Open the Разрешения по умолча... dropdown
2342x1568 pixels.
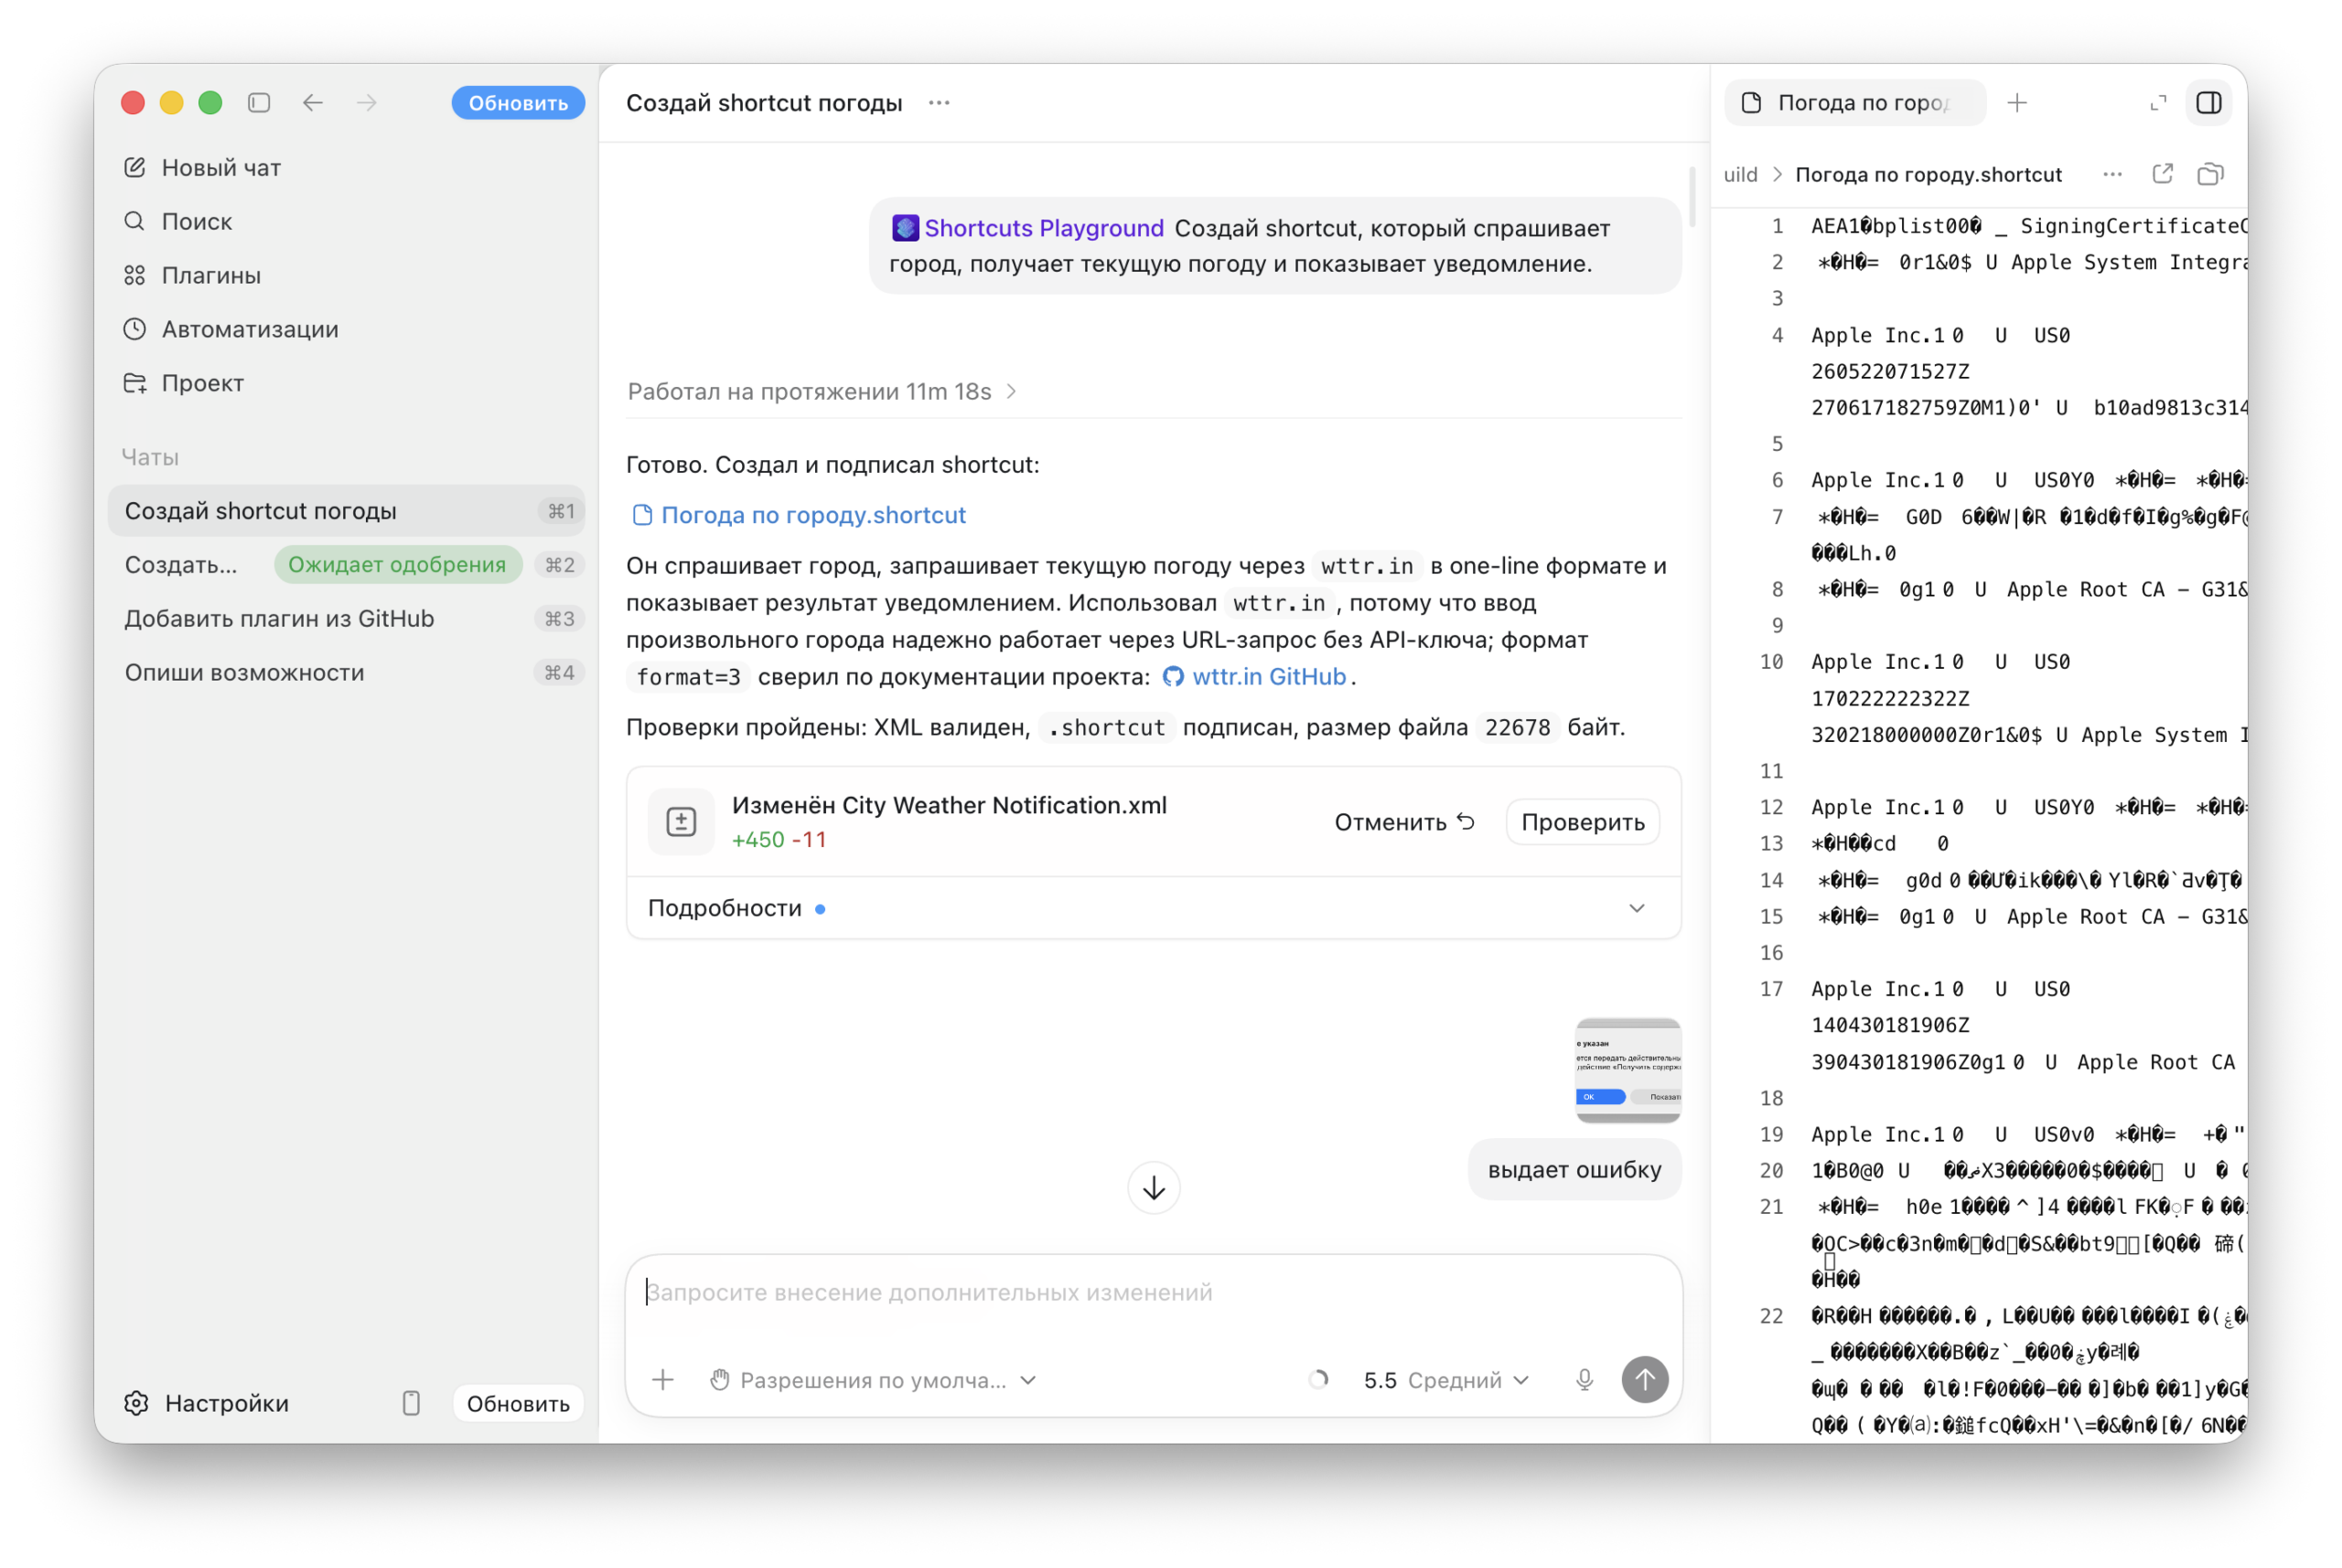pos(874,1381)
